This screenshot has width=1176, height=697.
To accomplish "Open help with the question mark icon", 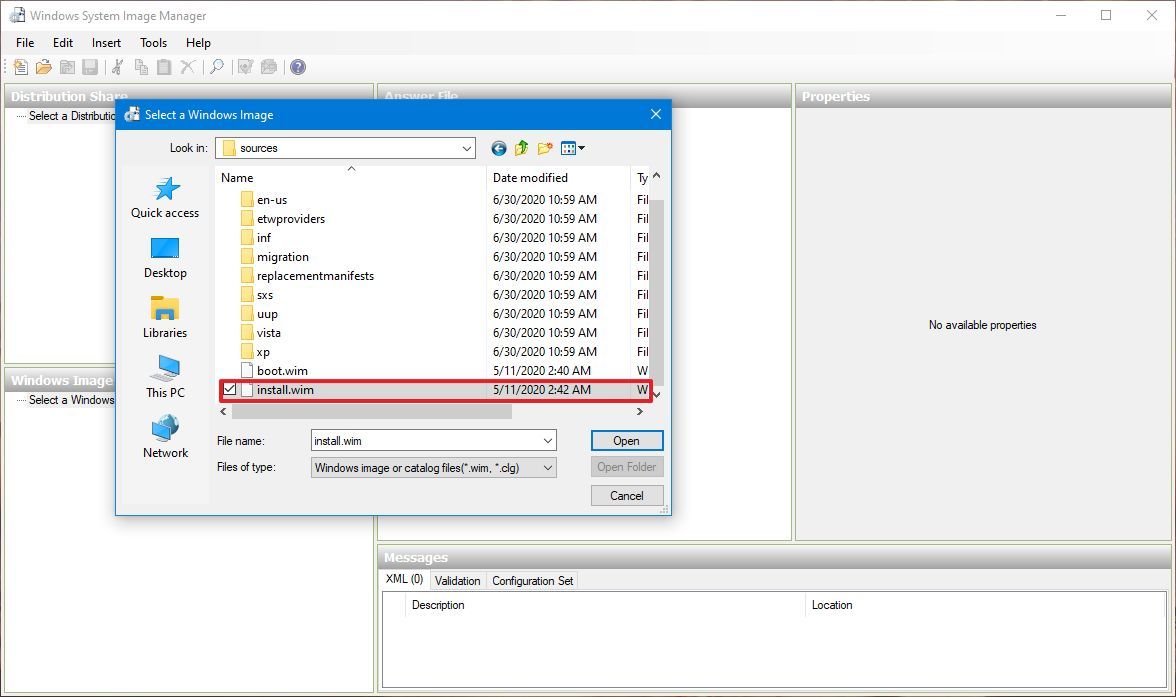I will pyautogui.click(x=298, y=67).
